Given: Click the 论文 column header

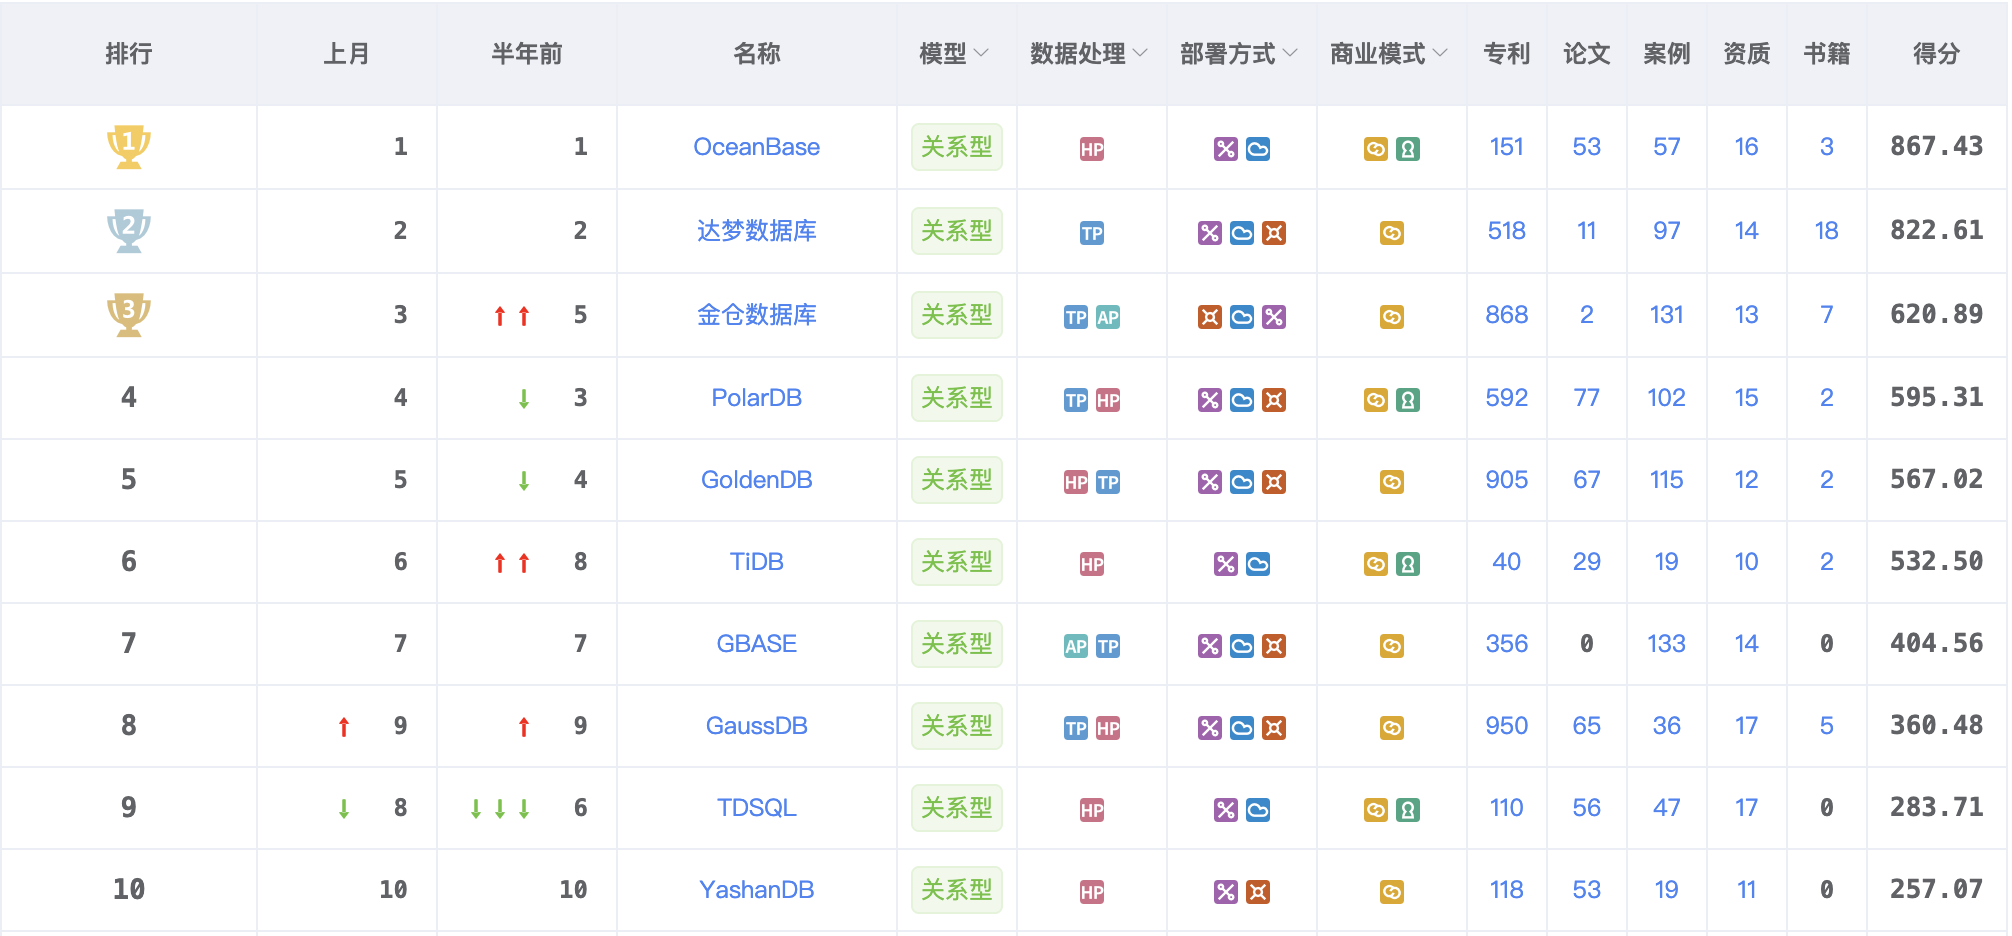Looking at the screenshot, I should coord(1587,53).
